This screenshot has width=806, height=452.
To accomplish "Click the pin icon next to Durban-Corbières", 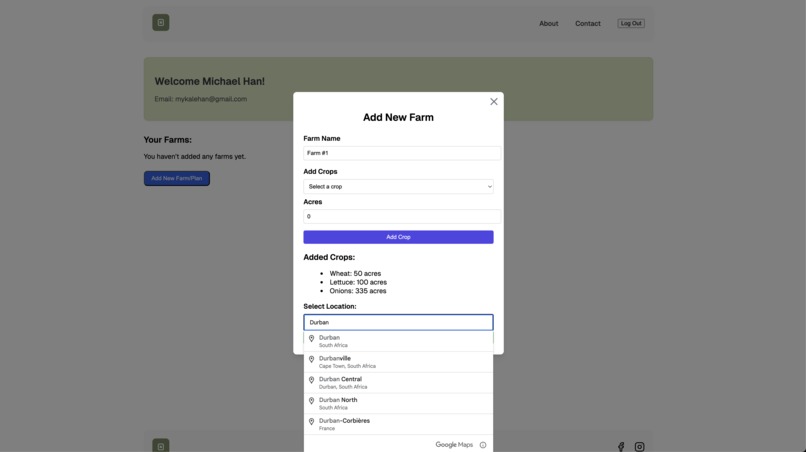I will (311, 422).
